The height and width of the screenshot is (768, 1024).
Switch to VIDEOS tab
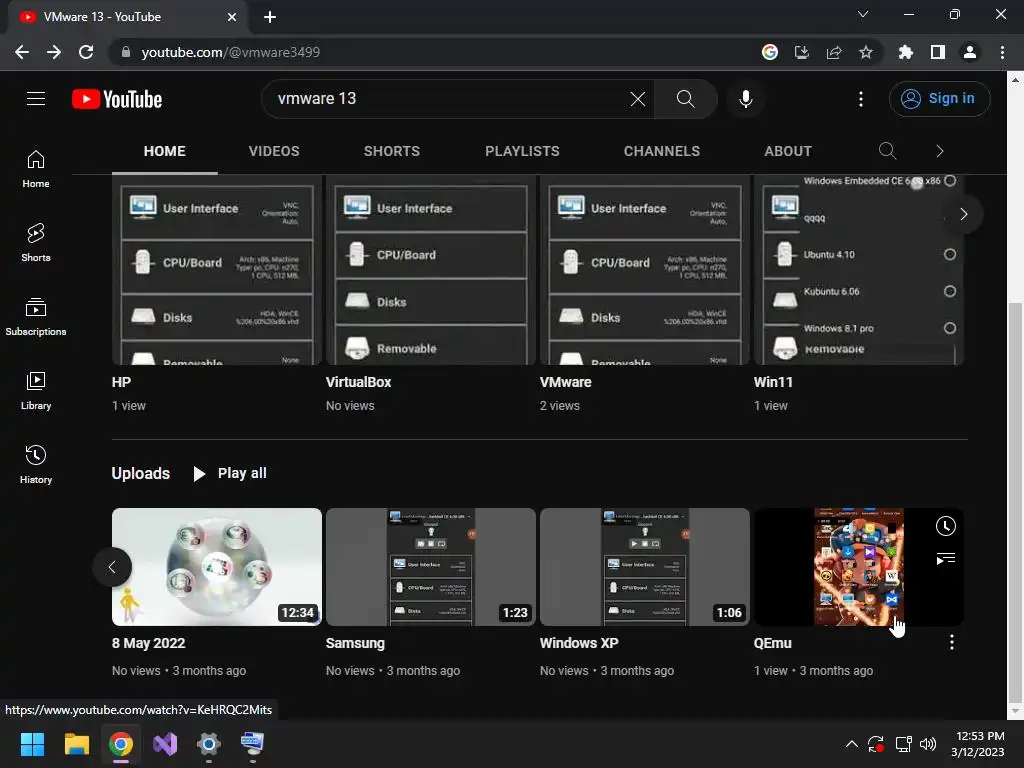274,151
